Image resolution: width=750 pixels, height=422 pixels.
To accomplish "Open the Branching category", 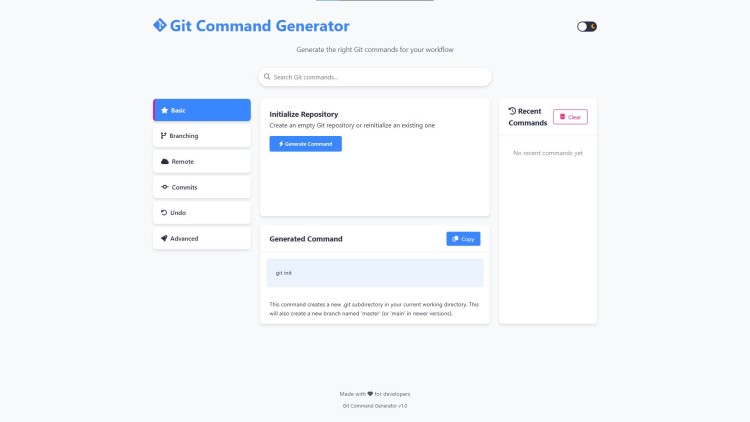I will (202, 136).
